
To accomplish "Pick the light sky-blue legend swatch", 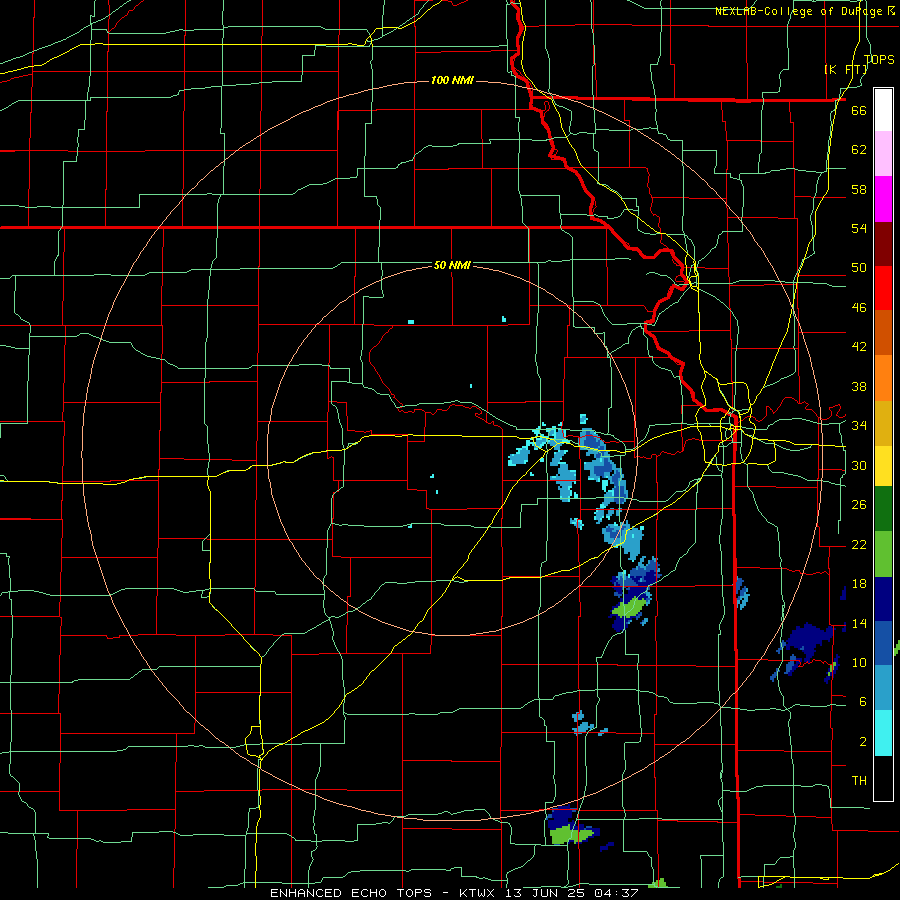I will [883, 688].
